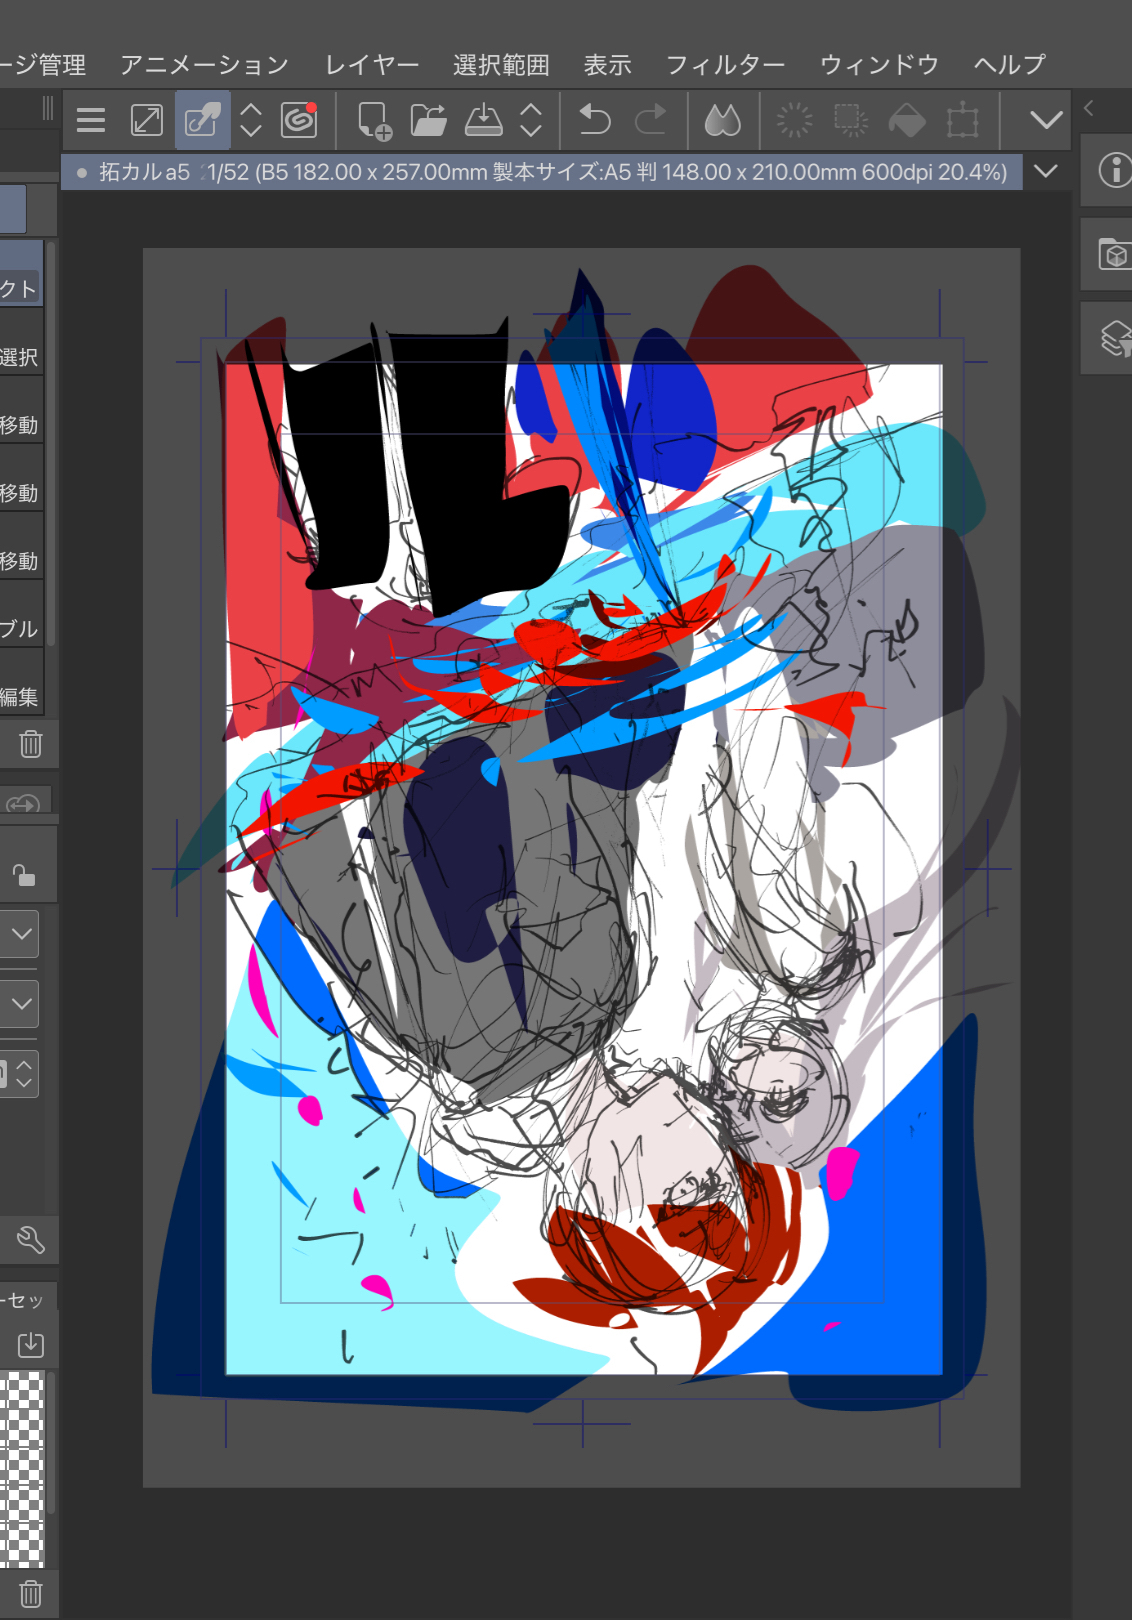Select the 編集 item in left list
Screen dimensions: 1132x1620
coord(20,697)
